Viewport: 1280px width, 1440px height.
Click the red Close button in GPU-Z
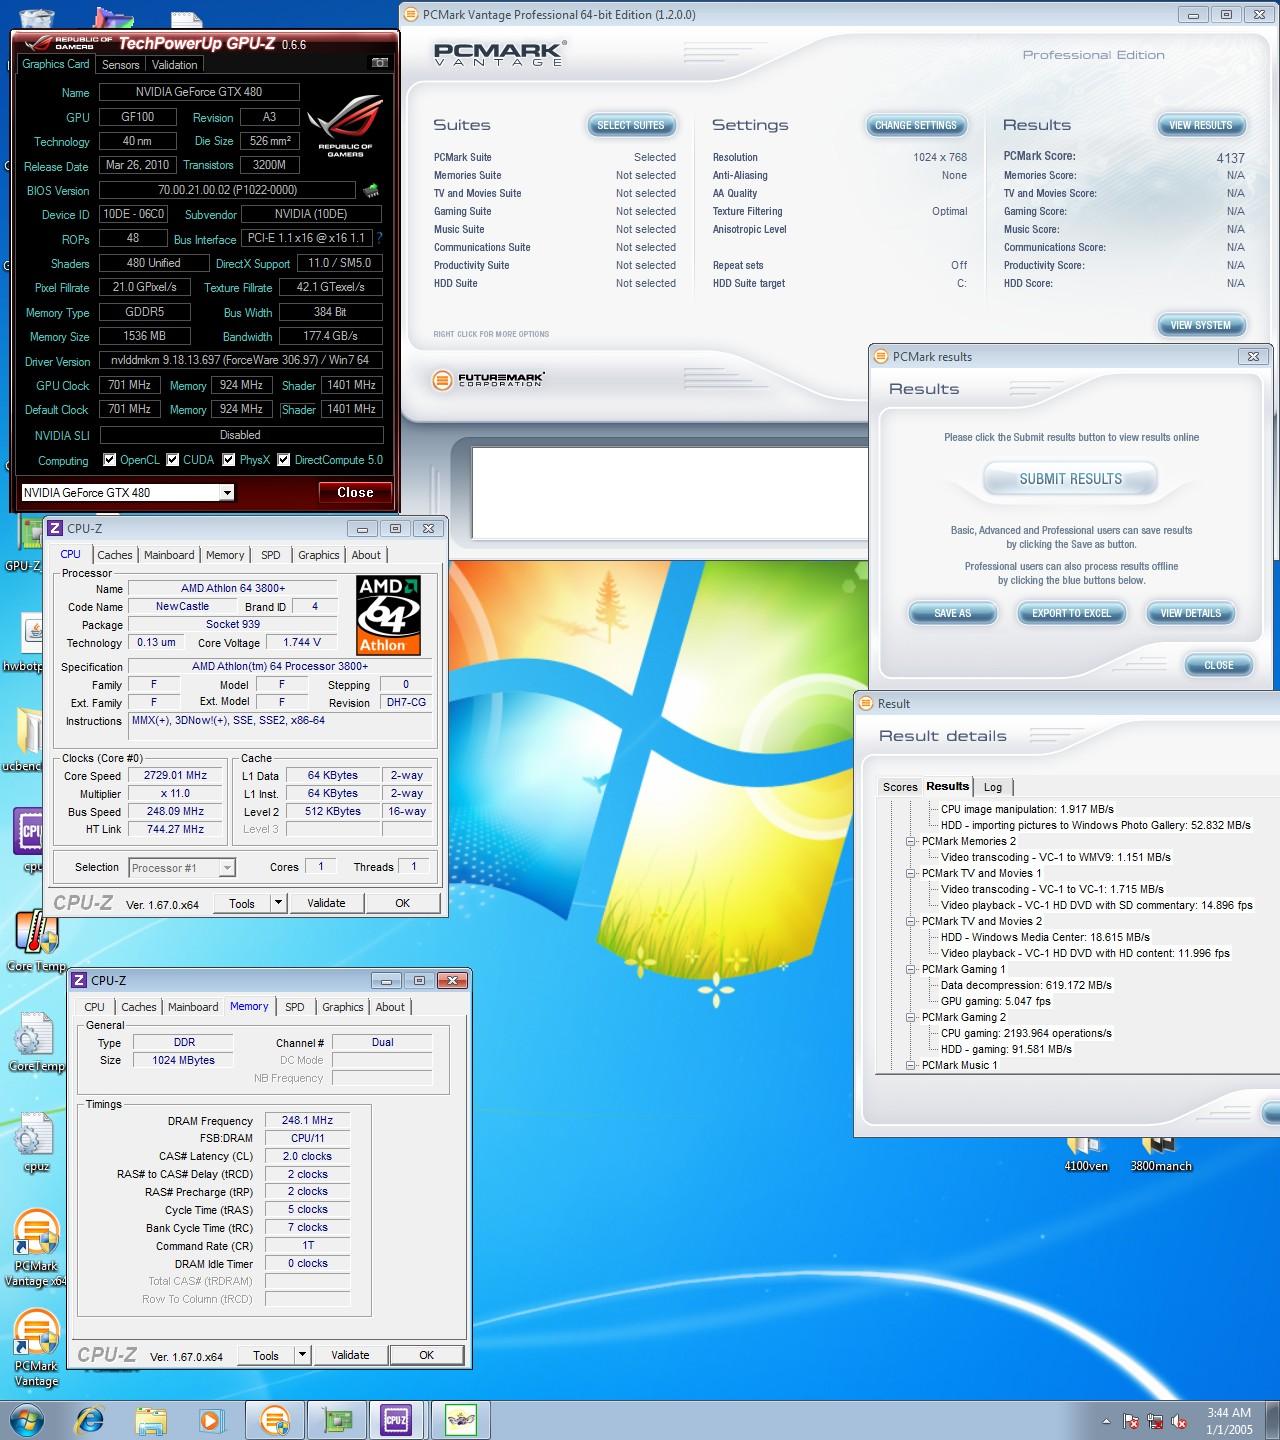click(x=355, y=492)
